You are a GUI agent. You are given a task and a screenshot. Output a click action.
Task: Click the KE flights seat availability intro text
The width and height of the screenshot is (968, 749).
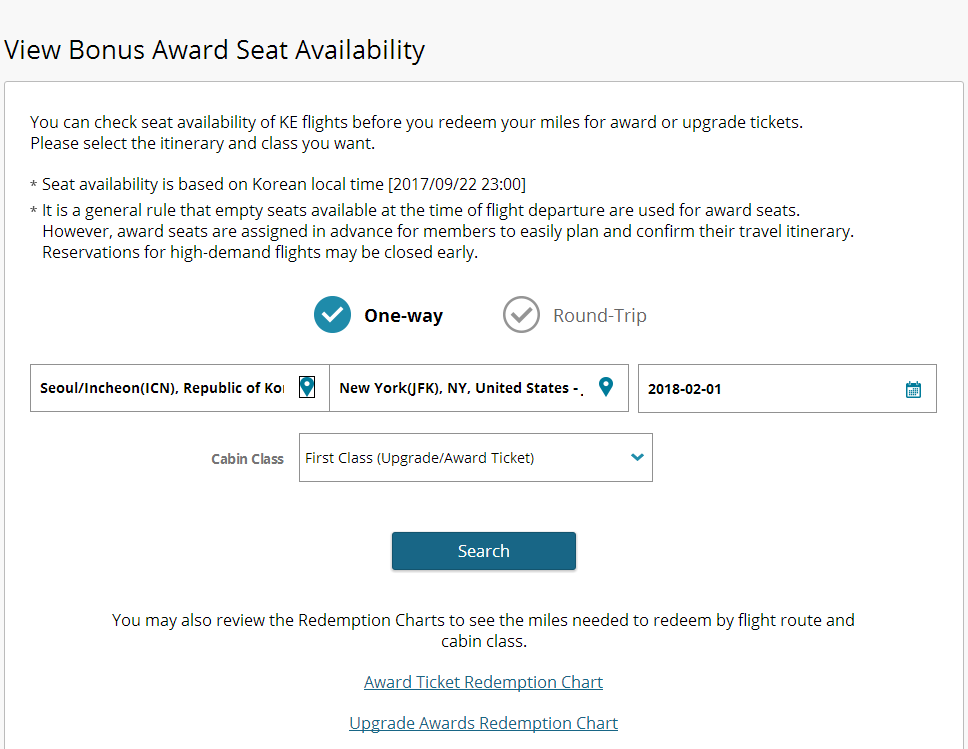pos(417,132)
